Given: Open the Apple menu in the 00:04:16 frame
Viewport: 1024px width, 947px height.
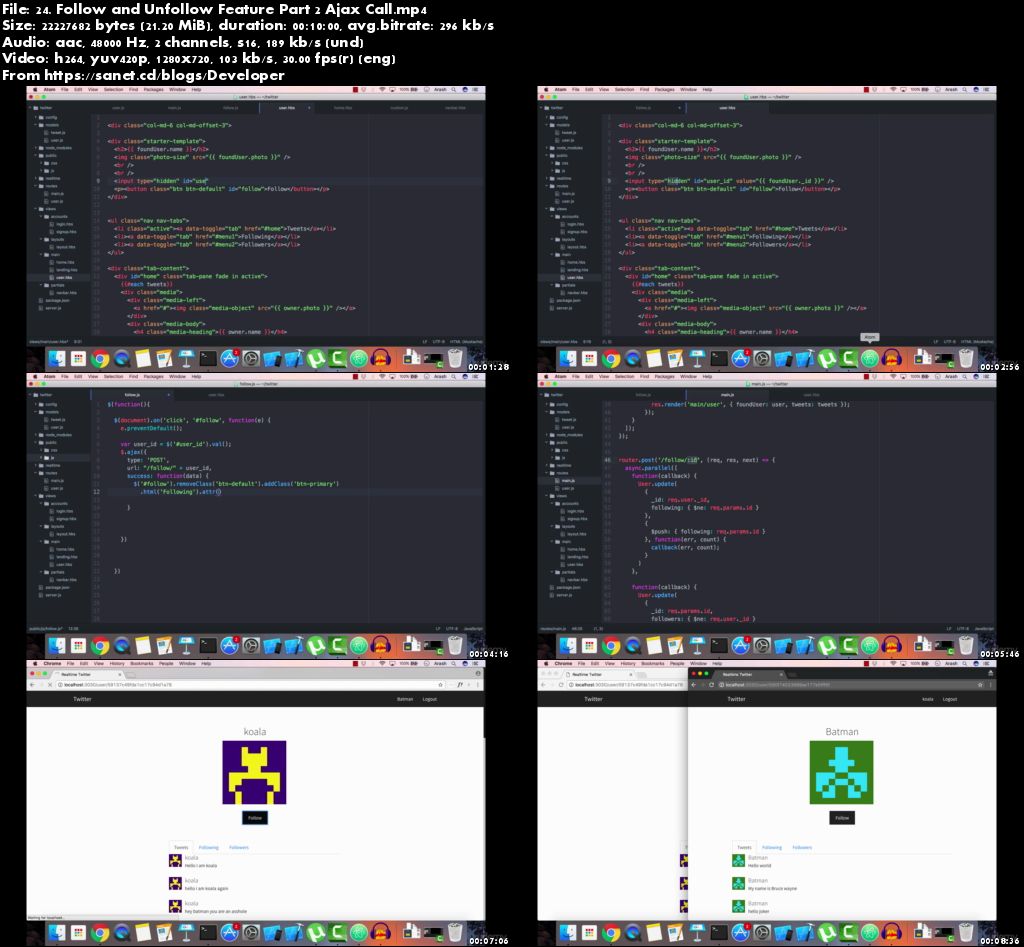Looking at the screenshot, I should pyautogui.click(x=35, y=377).
